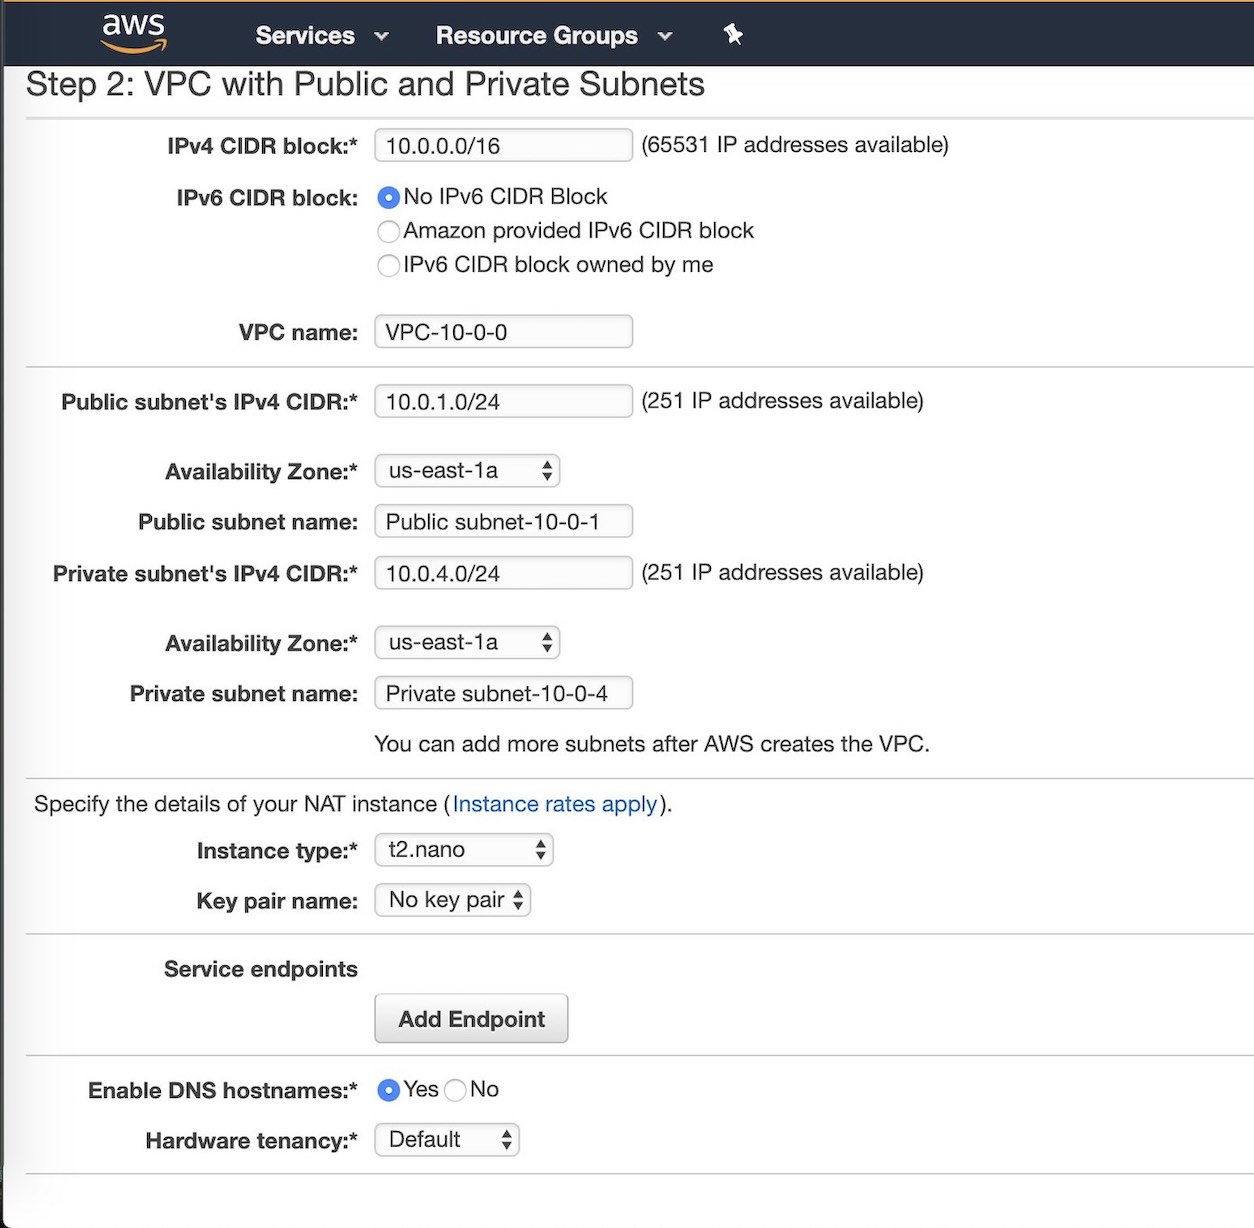Viewport: 1254px width, 1228px height.
Task: Set Enable DNS hostnames to Yes
Action: click(388, 1090)
